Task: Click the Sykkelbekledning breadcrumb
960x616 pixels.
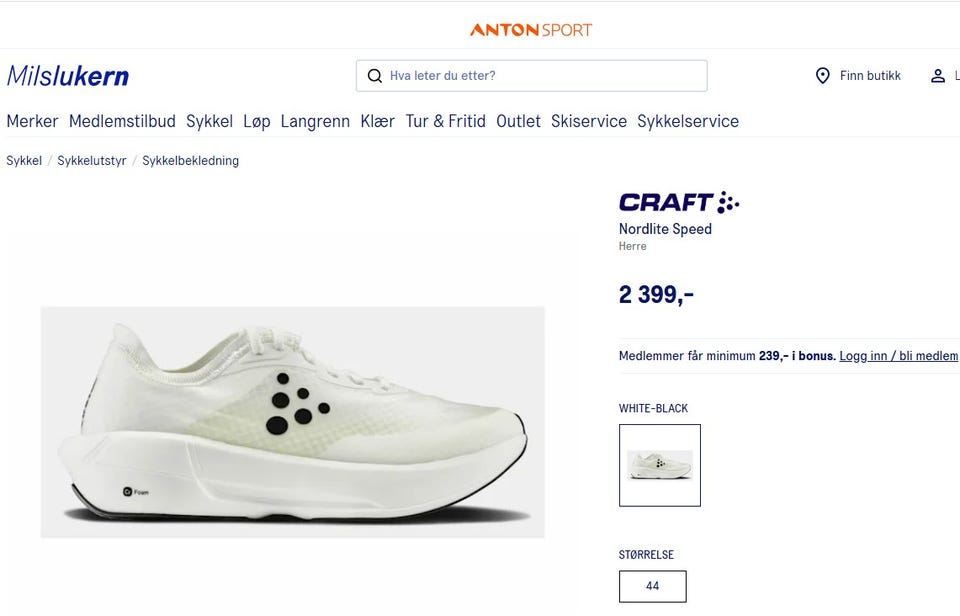Action: click(x=190, y=160)
